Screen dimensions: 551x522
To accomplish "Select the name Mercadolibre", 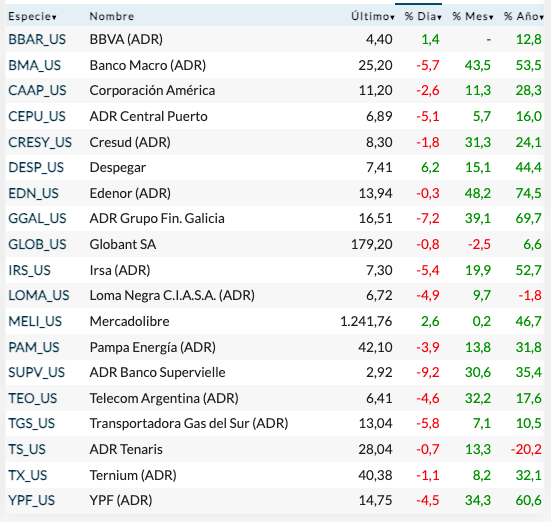I will tap(129, 321).
